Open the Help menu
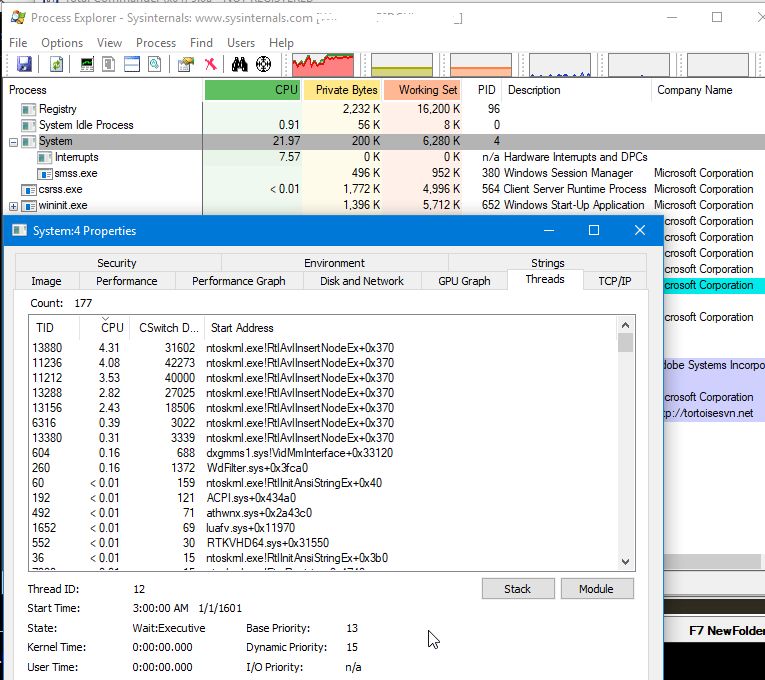The image size is (765, 680). [281, 43]
